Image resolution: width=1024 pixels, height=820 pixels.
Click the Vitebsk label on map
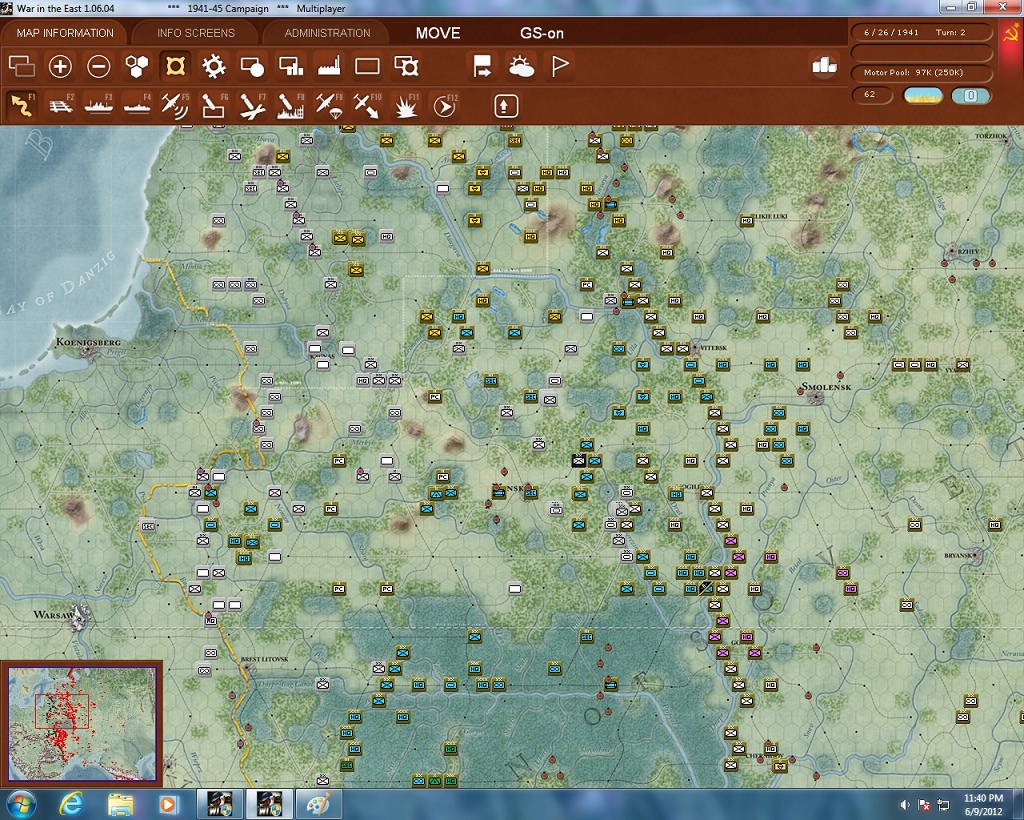pos(713,348)
